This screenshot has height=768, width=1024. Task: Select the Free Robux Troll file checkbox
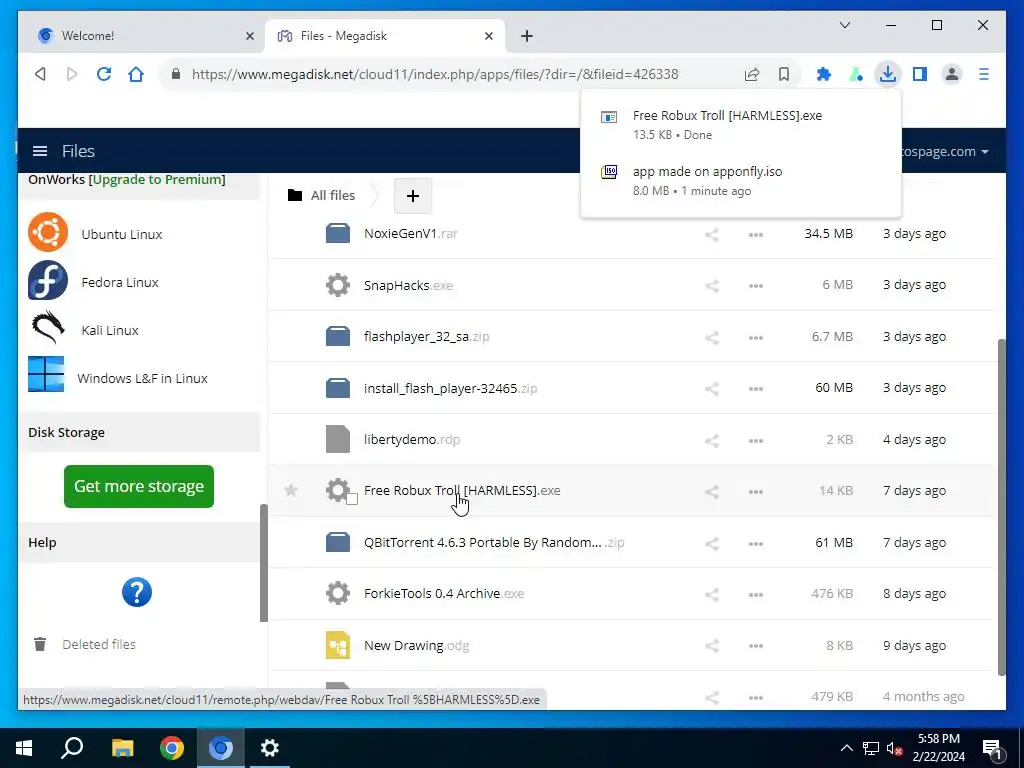[352, 500]
